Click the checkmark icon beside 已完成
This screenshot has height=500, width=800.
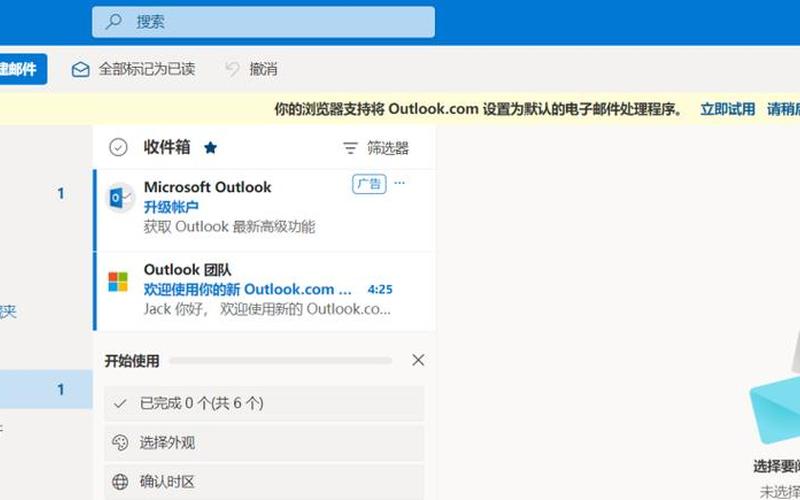pos(120,404)
